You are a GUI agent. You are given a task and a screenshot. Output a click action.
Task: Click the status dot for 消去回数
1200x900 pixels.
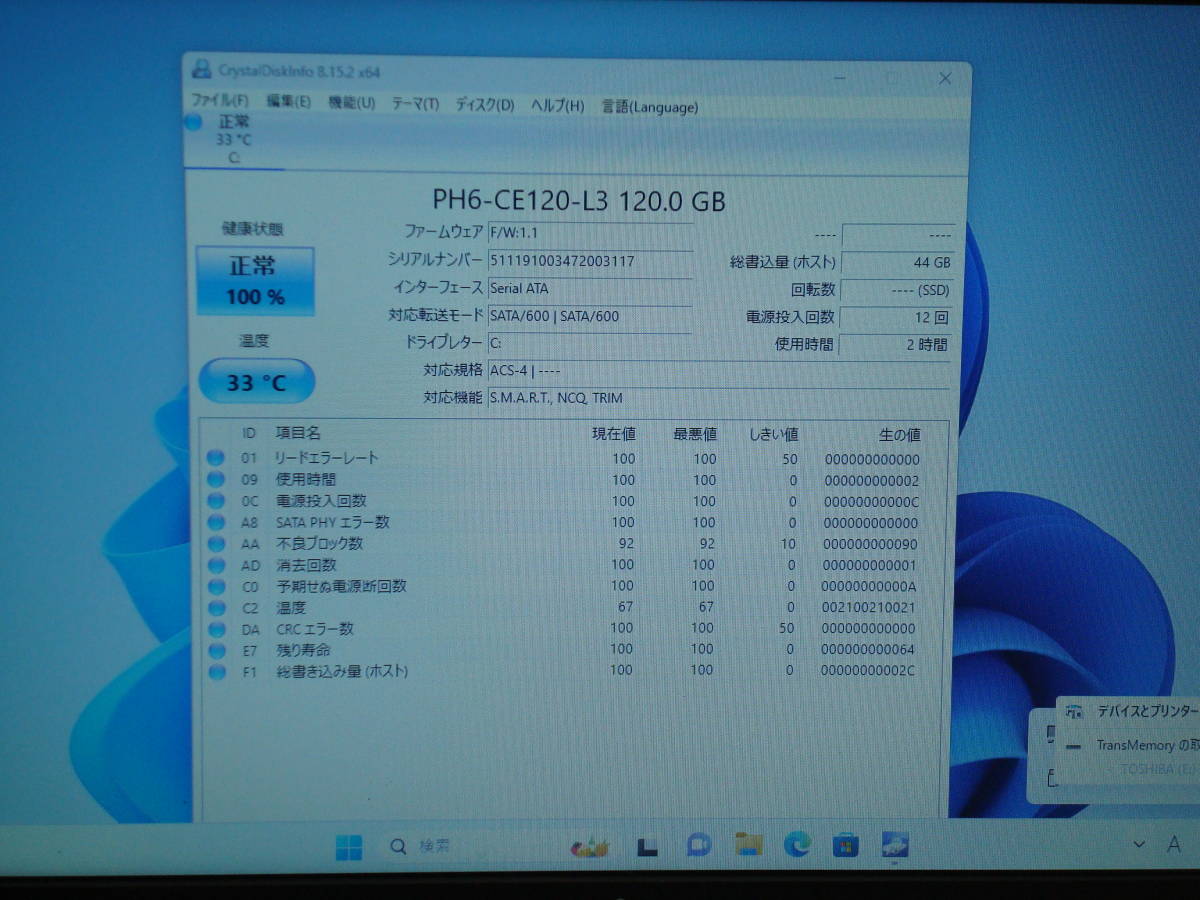[x=215, y=565]
